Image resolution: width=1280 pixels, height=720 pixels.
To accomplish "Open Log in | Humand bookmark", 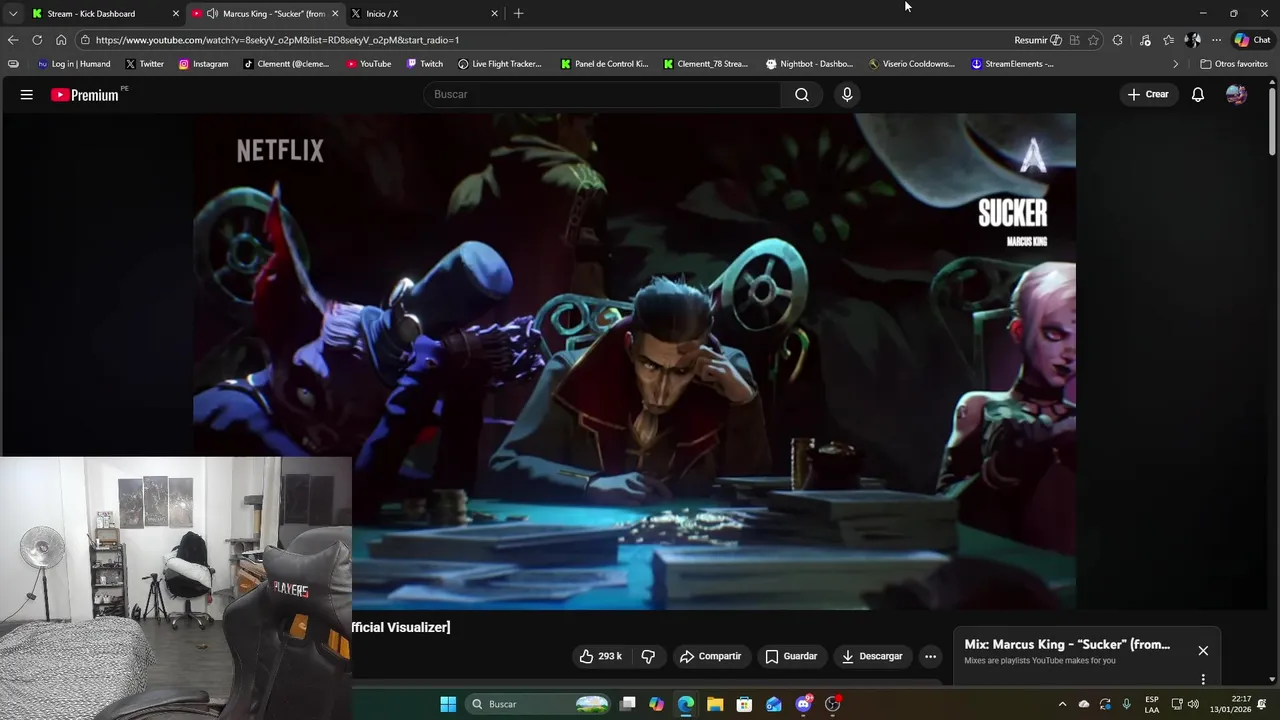I will click(x=74, y=64).
